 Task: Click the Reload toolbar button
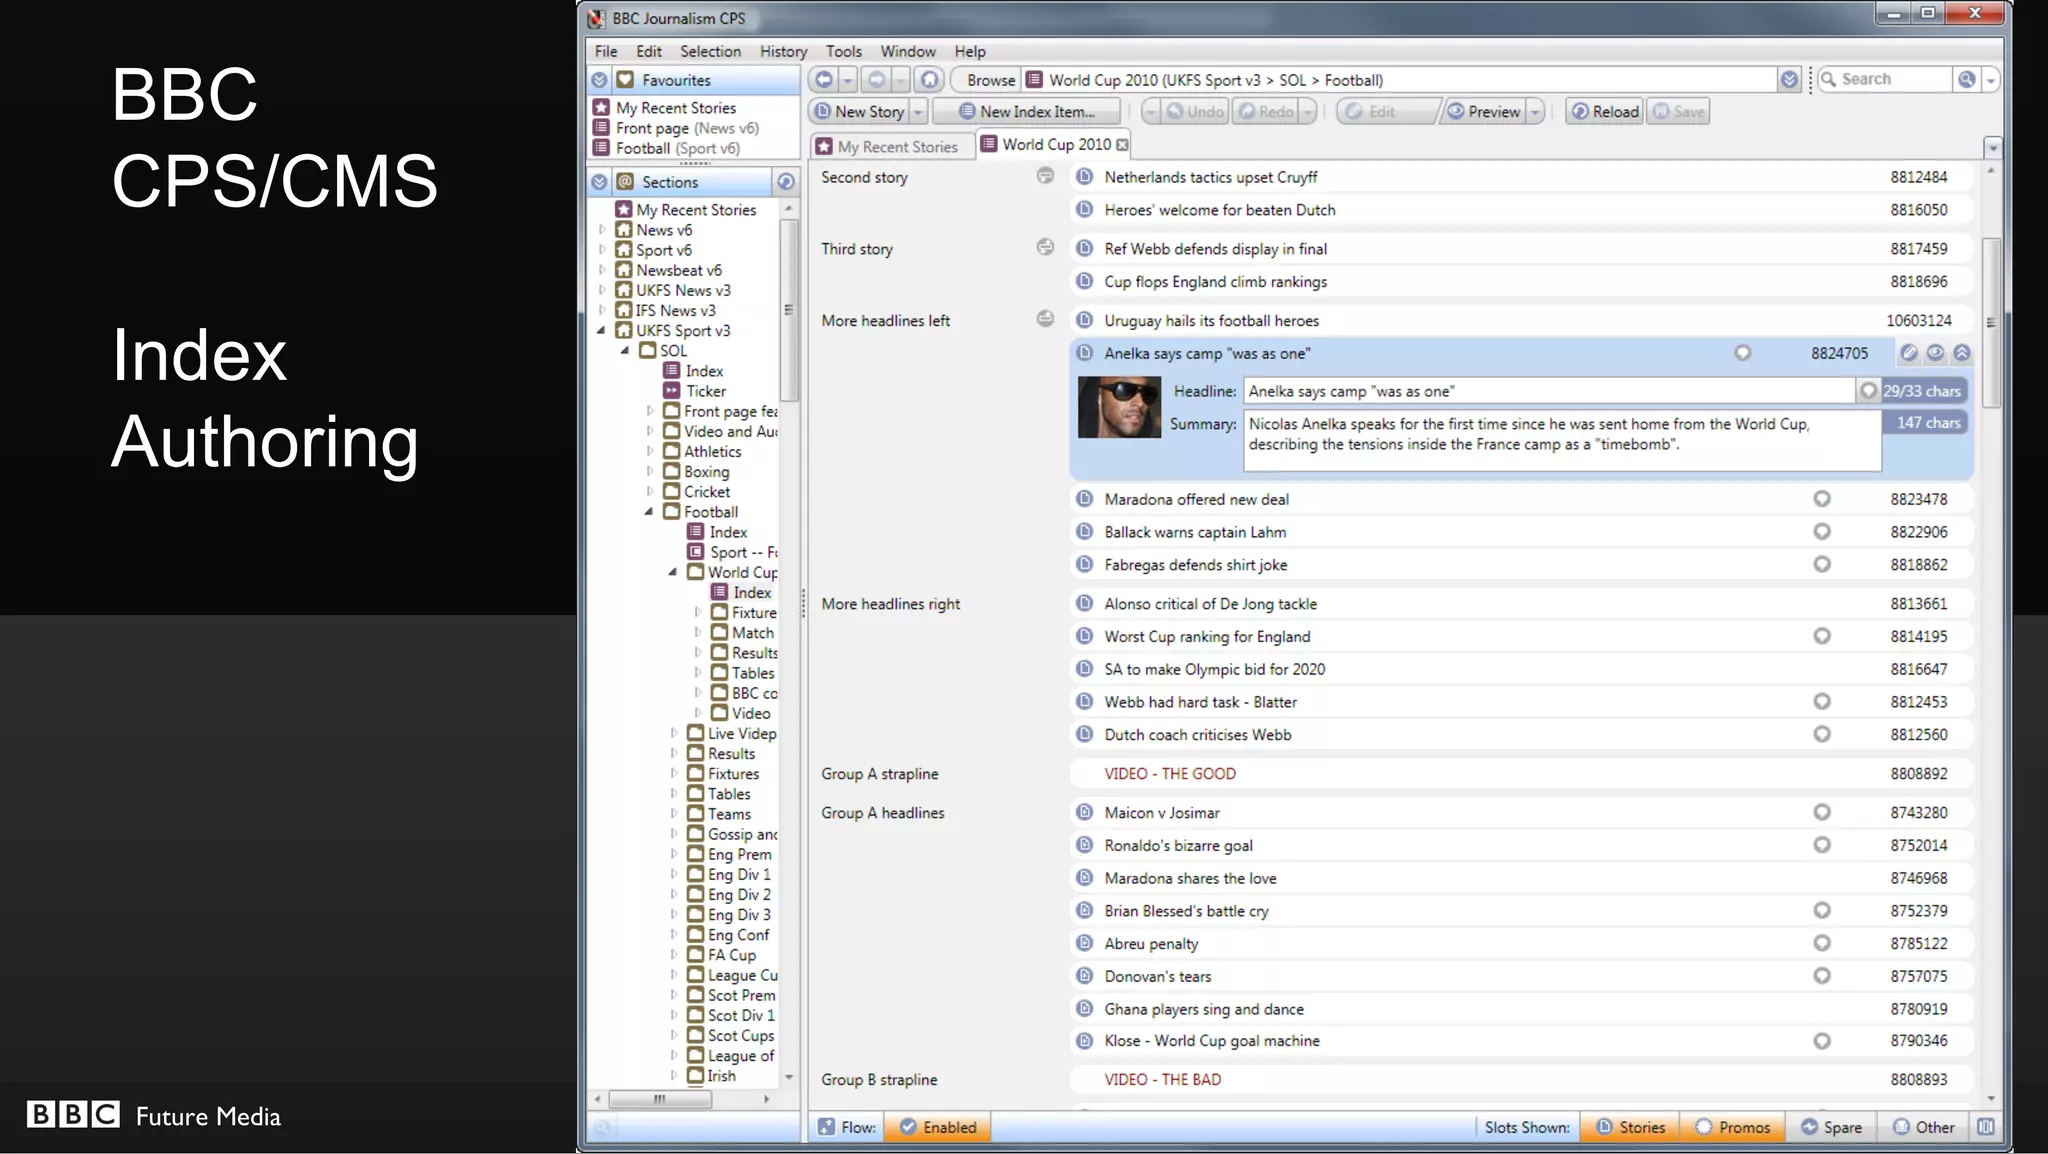pos(1604,112)
